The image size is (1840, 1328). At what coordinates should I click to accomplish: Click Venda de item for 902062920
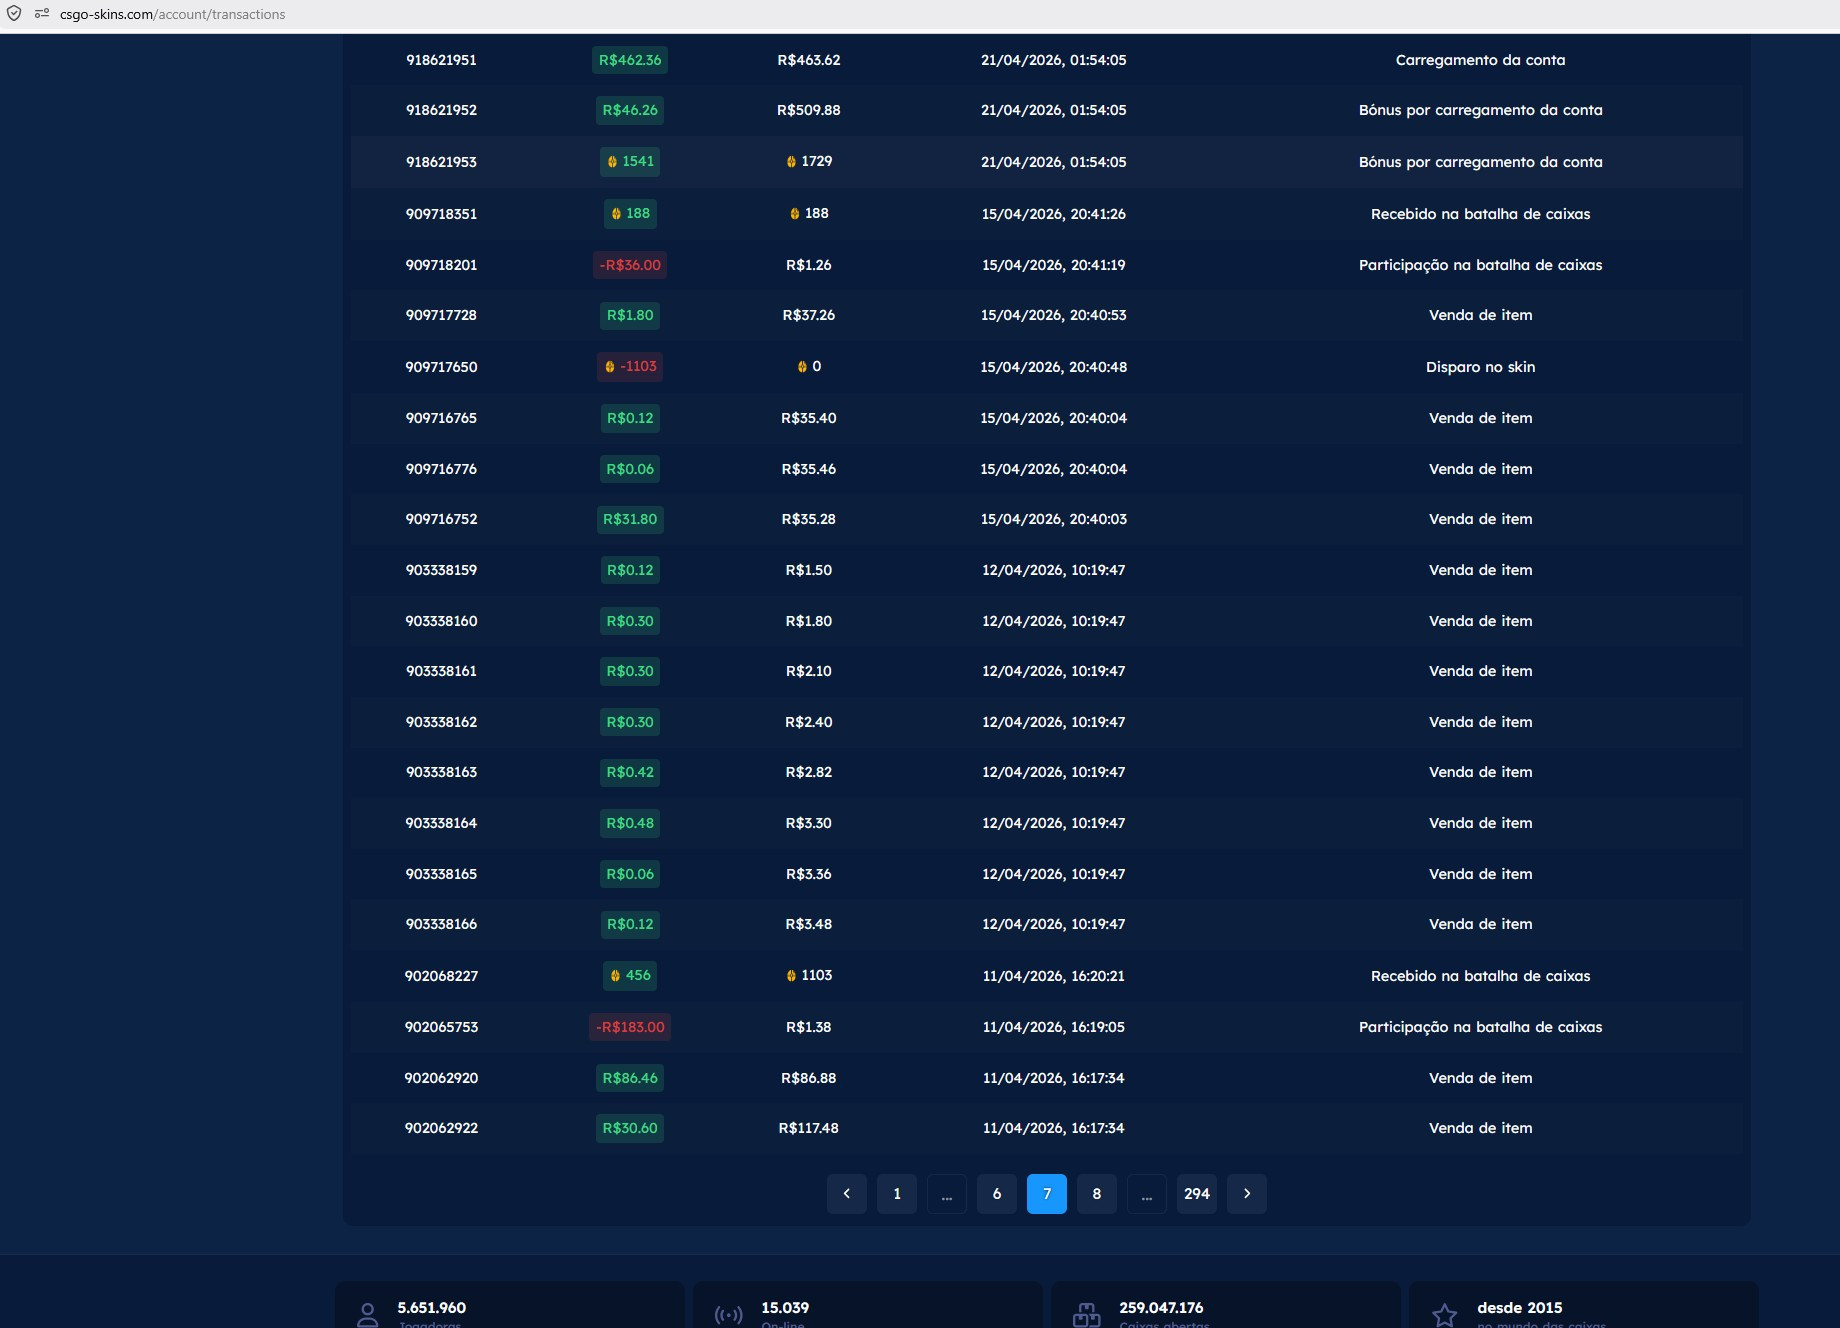(1480, 1078)
